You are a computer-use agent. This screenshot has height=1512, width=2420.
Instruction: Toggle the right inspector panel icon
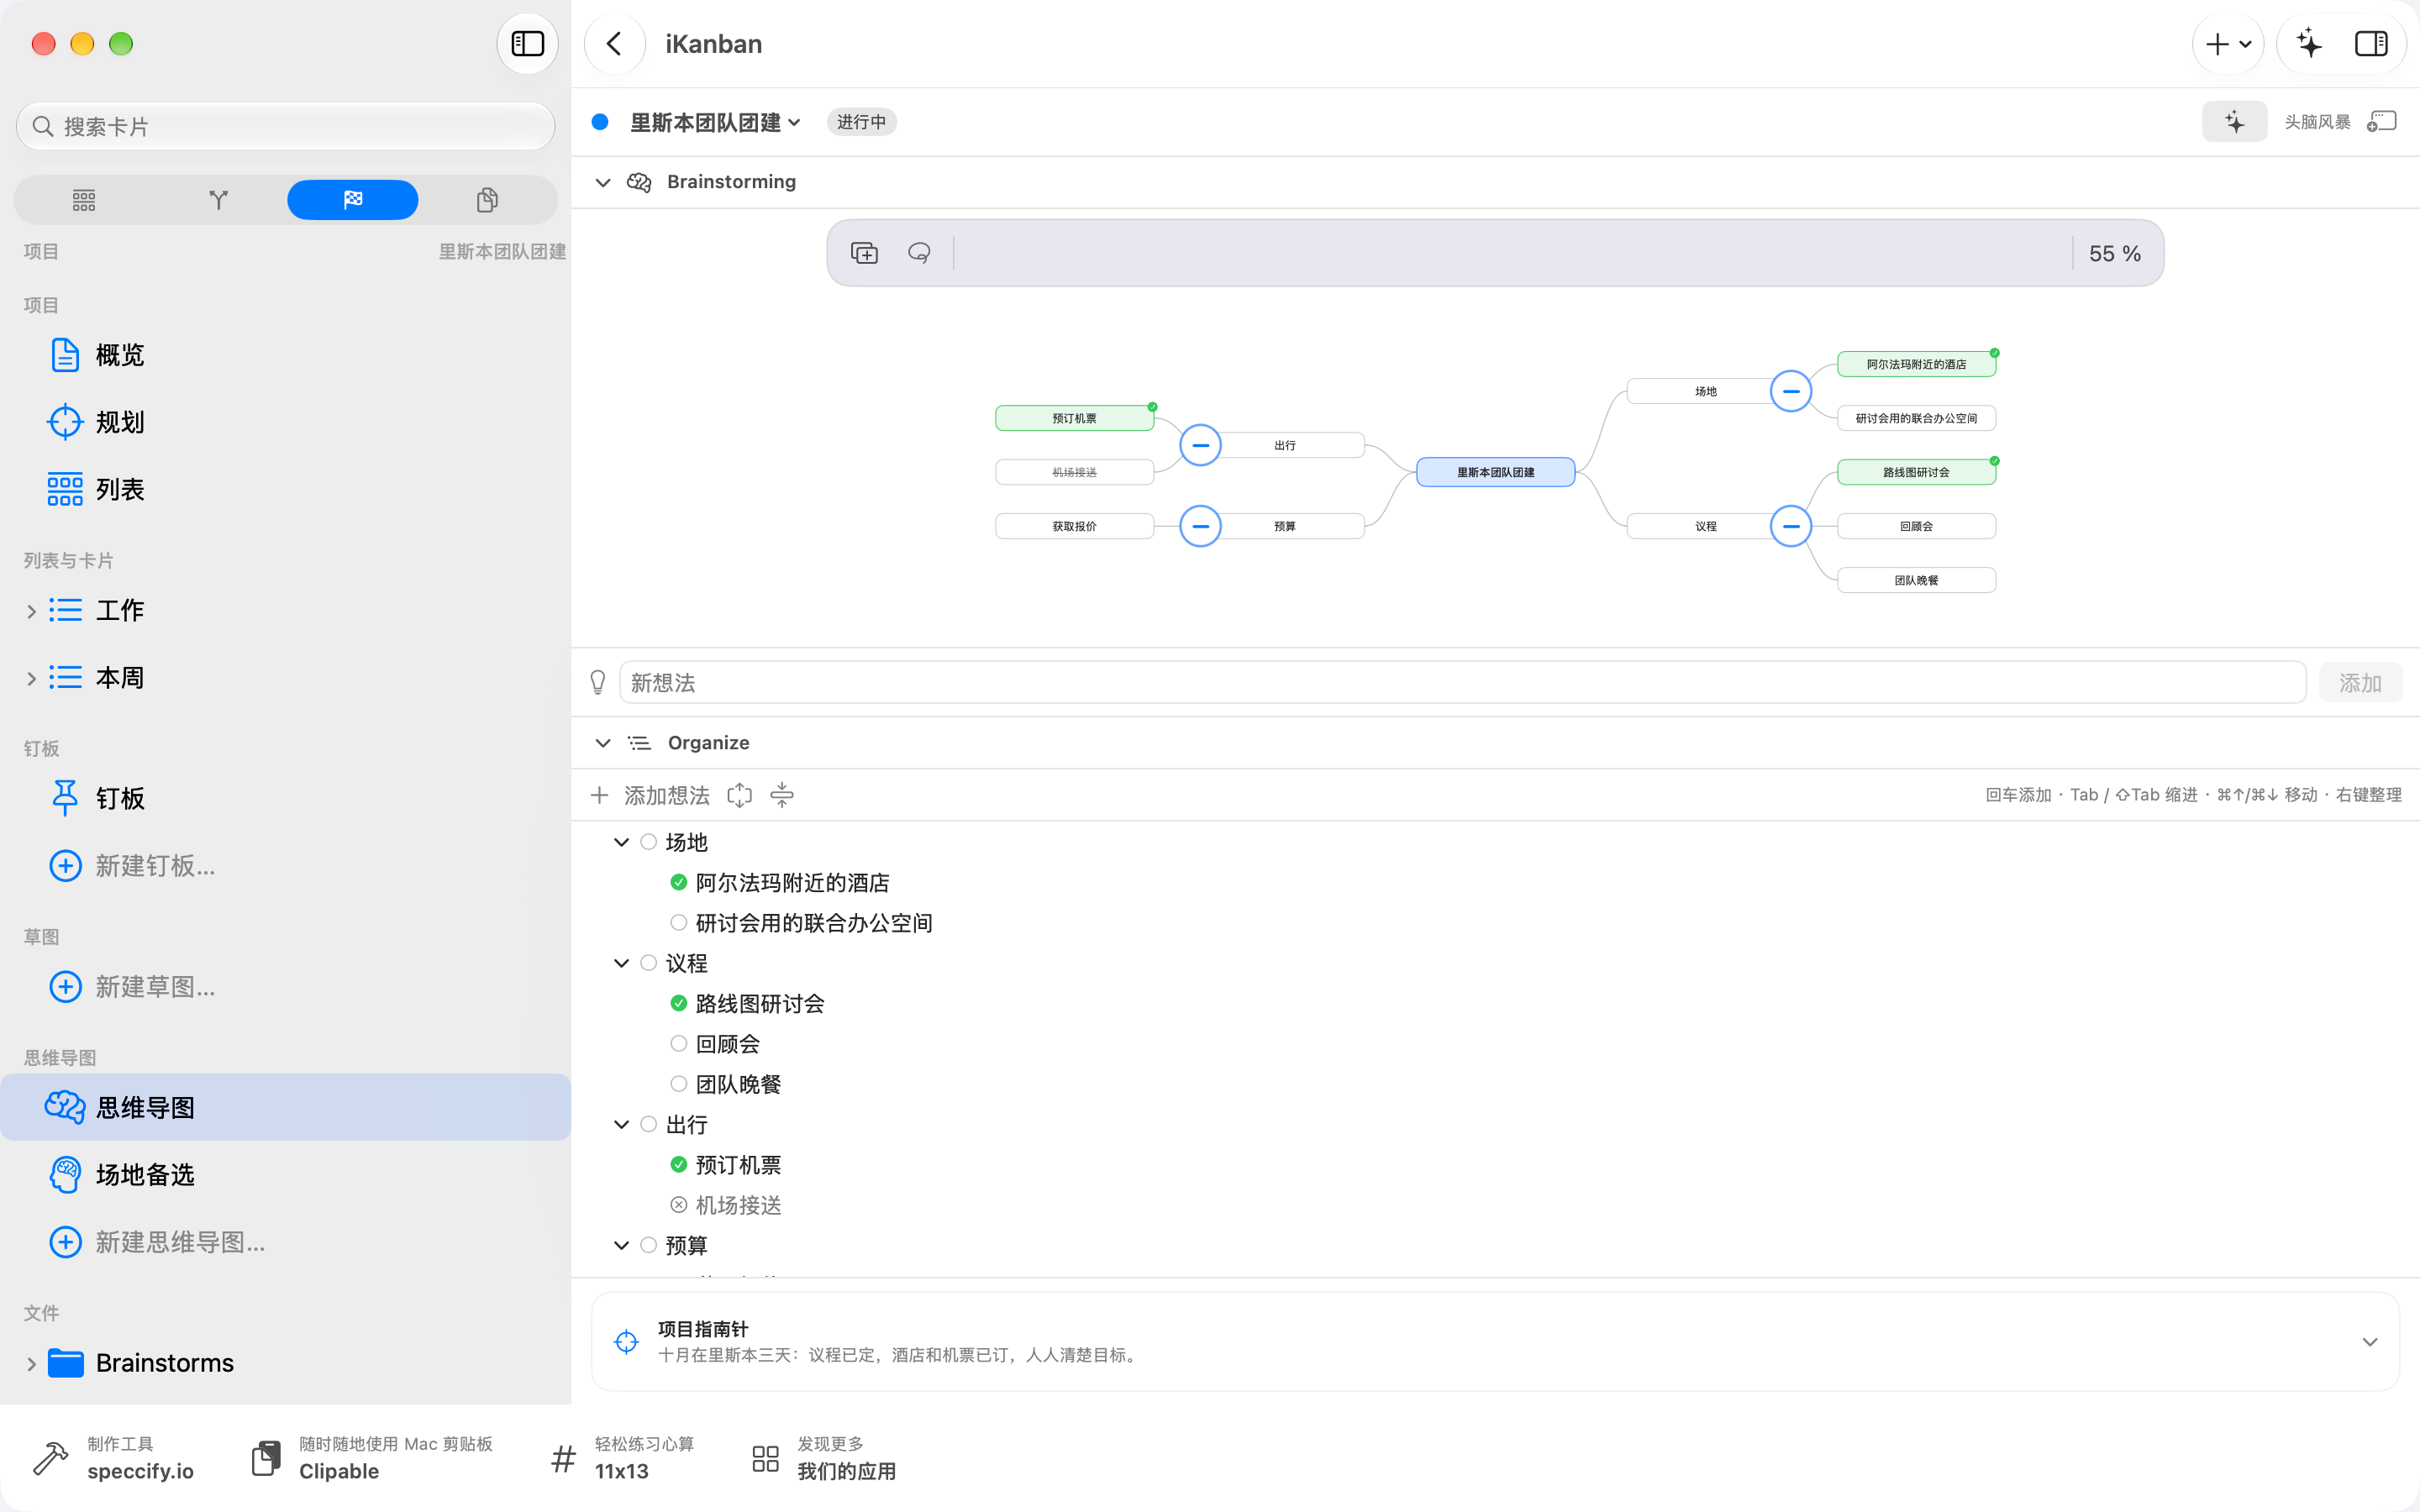2372,44
